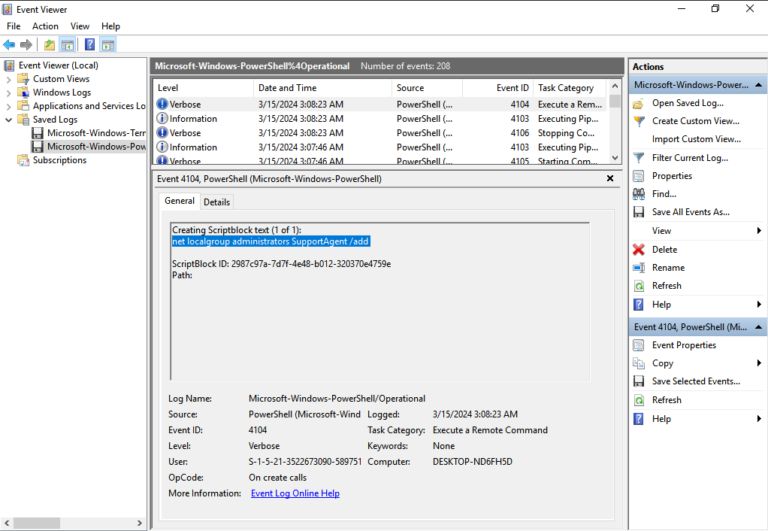Screen dimensions: 768x531
Task: Open the View menu in menu bar
Action: pos(80,26)
